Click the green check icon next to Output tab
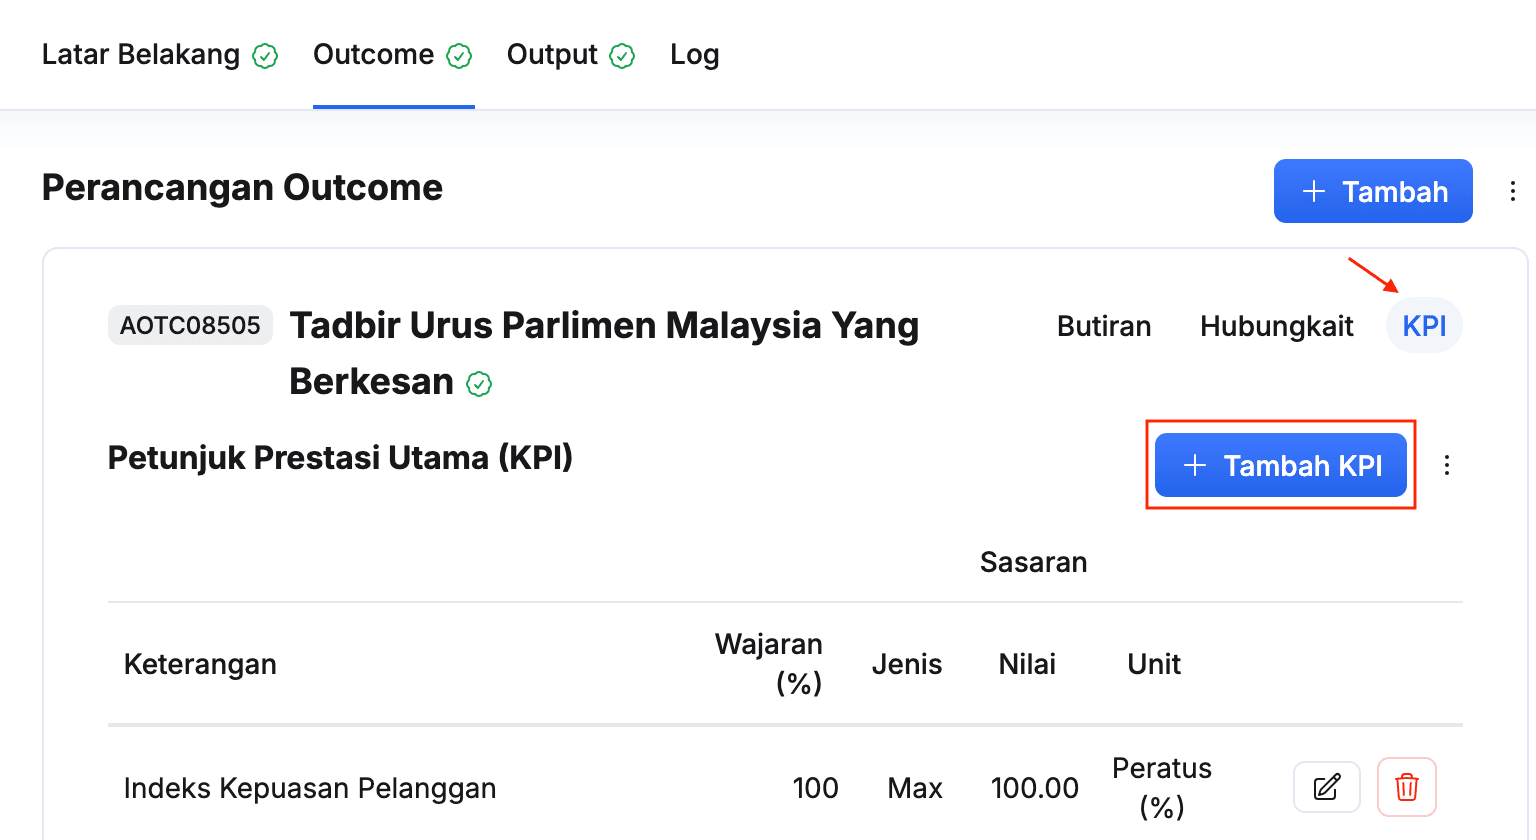The image size is (1536, 840). [x=622, y=56]
